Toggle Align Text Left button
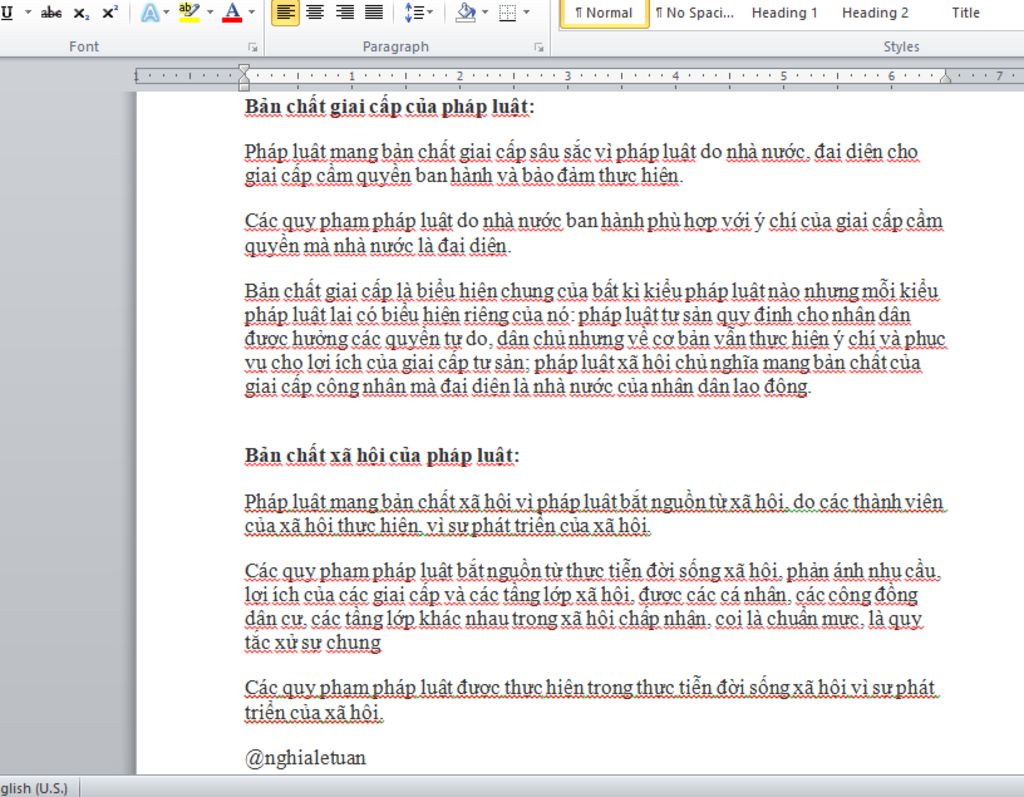Viewport: 1024px width, 797px height. click(x=285, y=13)
